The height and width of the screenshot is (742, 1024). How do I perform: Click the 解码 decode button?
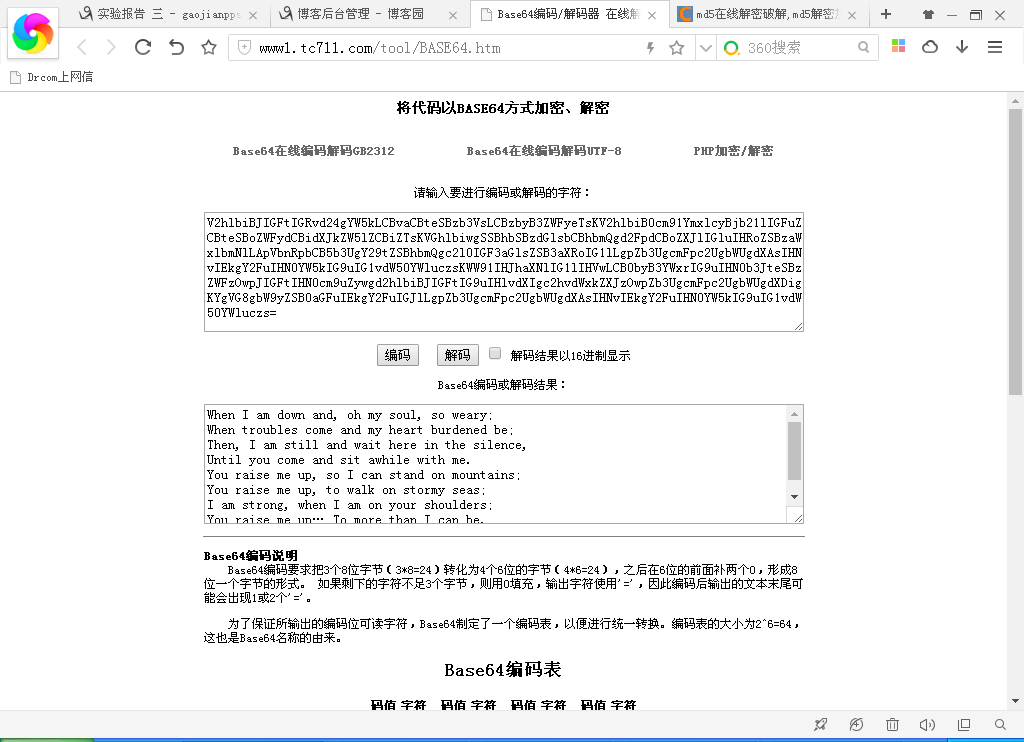tap(458, 355)
